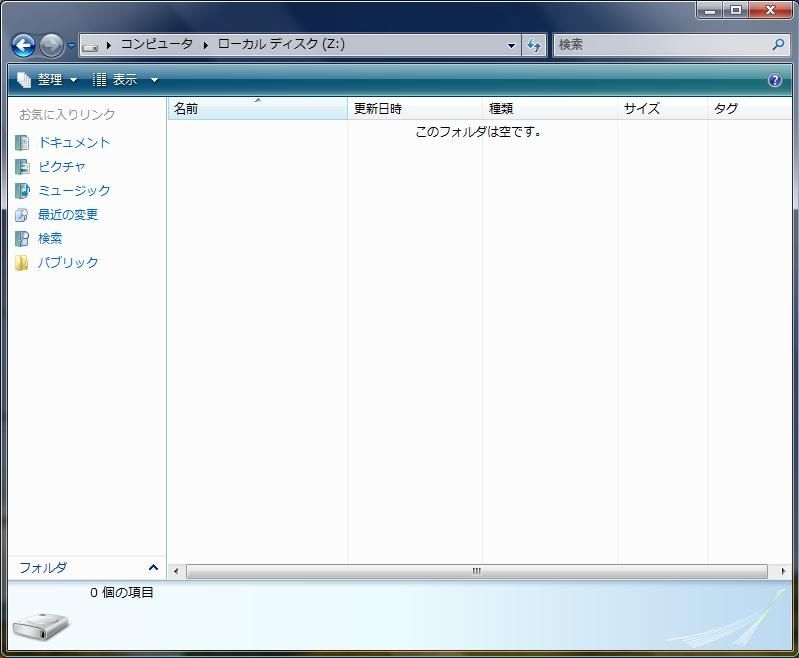Refresh the folder view
The width and height of the screenshot is (799, 658).
tap(534, 45)
